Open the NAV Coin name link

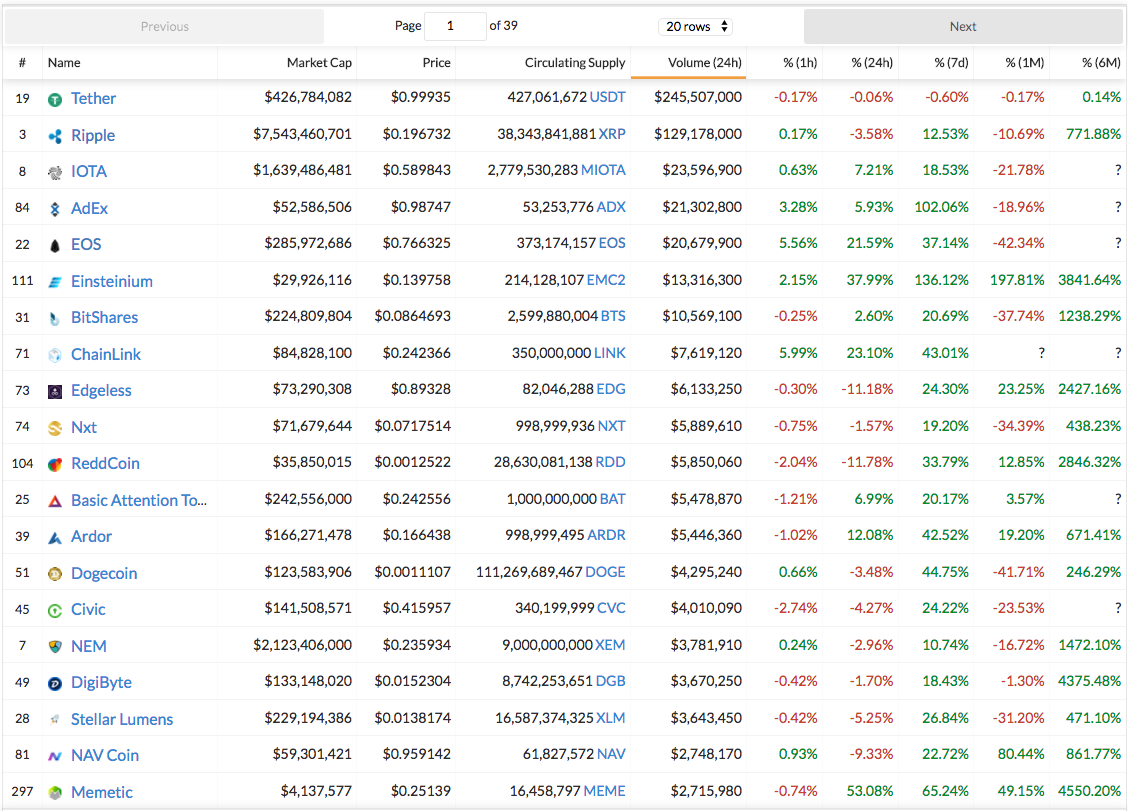105,756
